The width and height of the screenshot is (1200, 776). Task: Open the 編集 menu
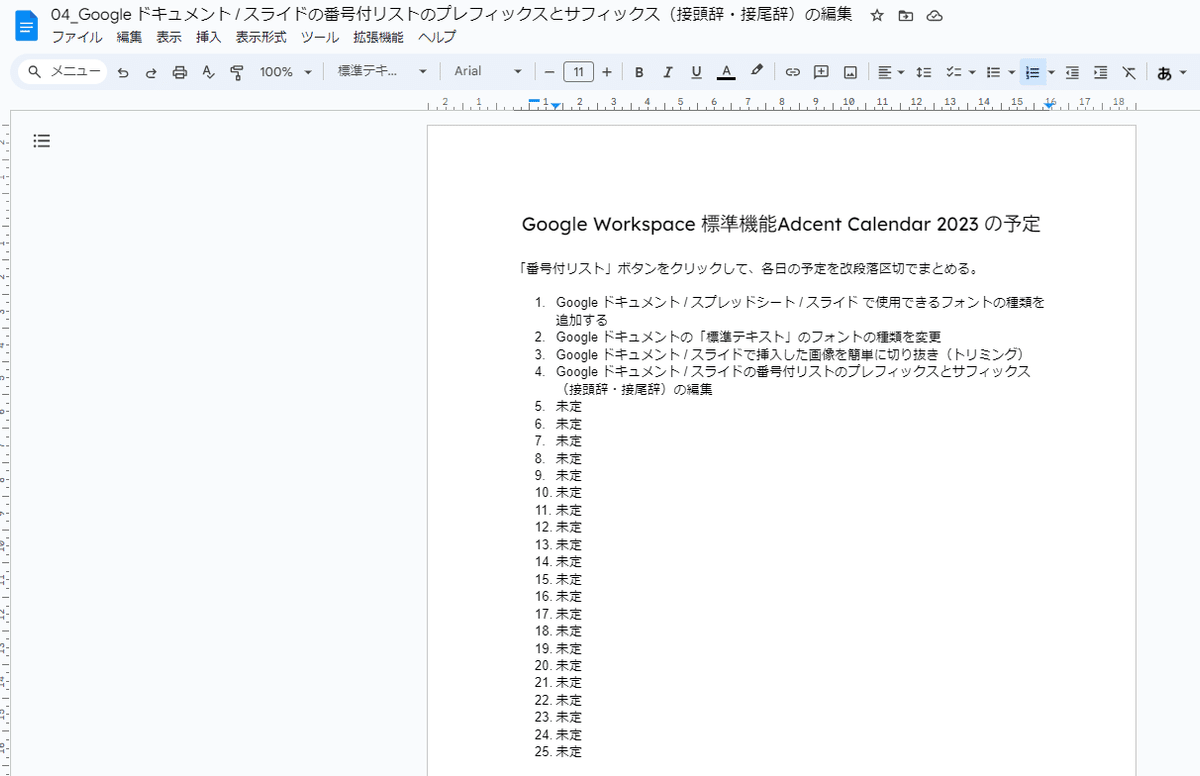click(129, 37)
